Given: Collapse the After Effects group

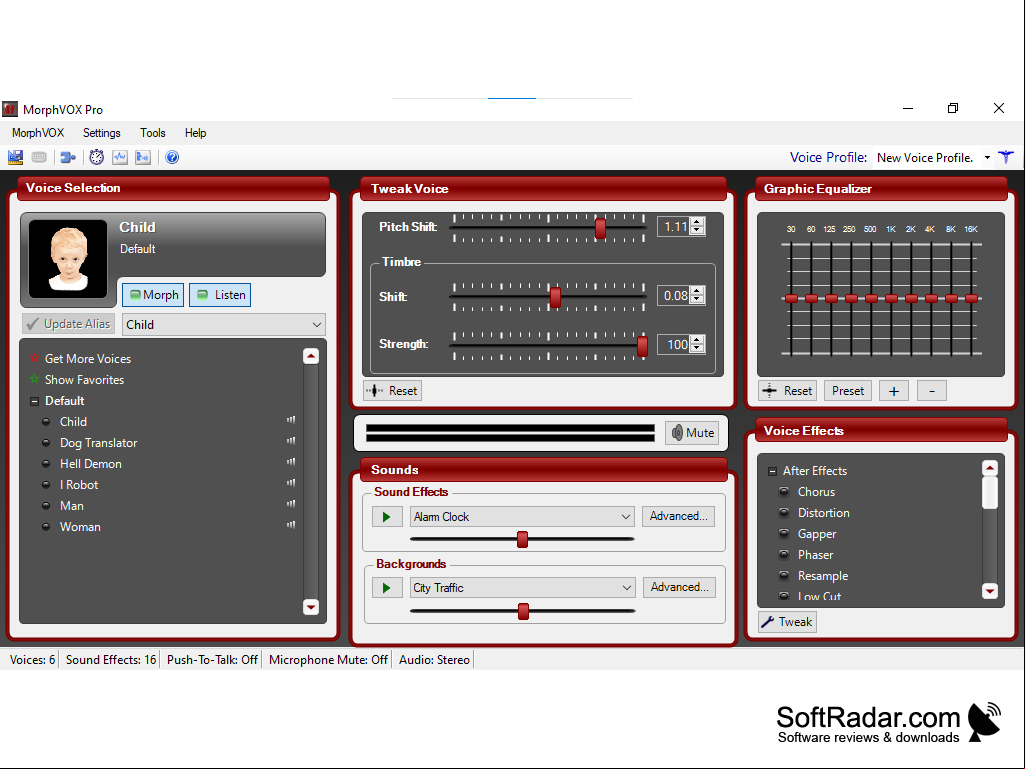Looking at the screenshot, I should click(772, 471).
